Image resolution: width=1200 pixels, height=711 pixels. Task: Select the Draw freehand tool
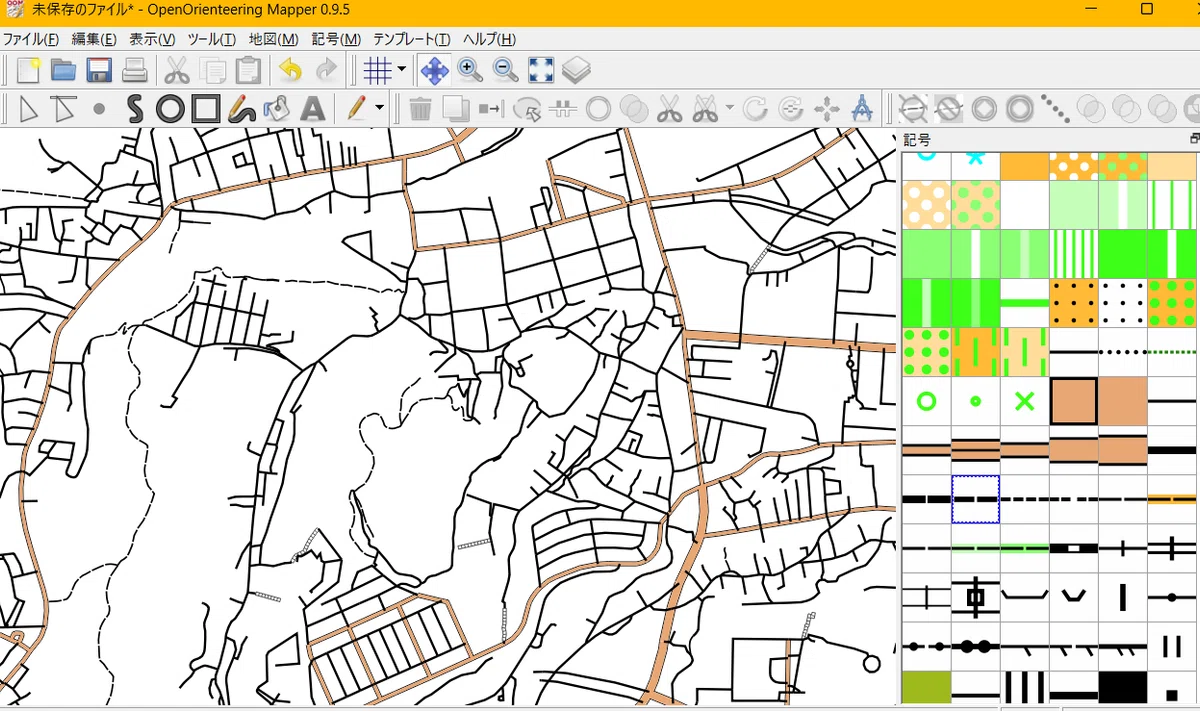pyautogui.click(x=241, y=108)
